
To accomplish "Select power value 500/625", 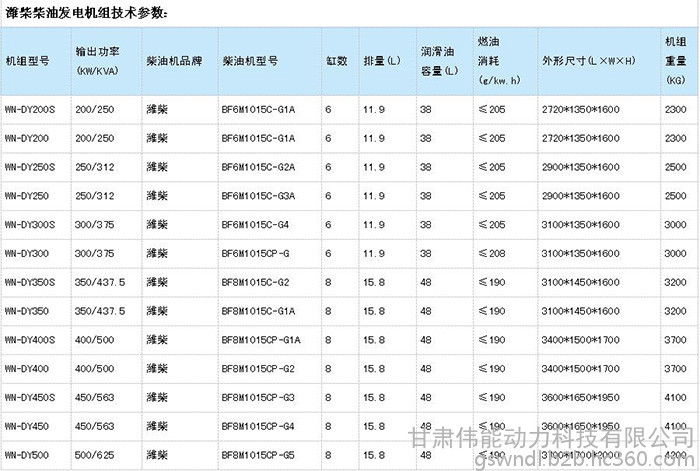I will [95, 455].
